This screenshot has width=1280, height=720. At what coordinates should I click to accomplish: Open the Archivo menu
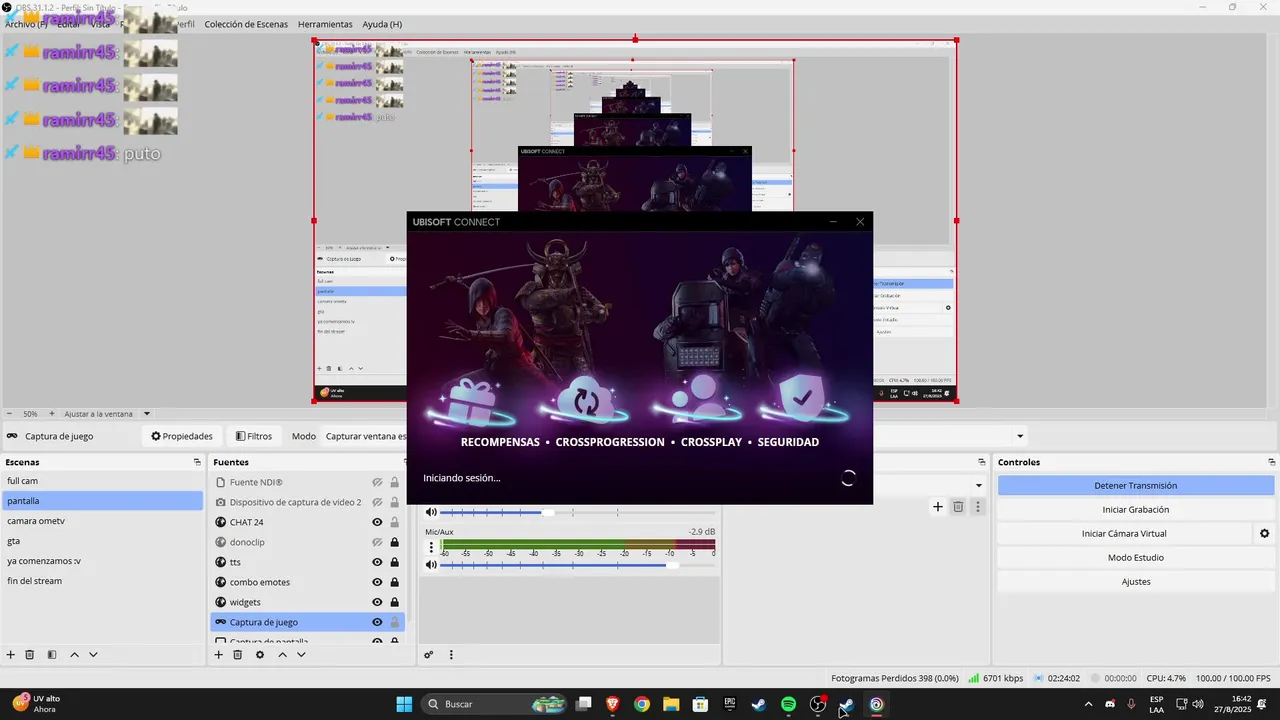click(26, 24)
